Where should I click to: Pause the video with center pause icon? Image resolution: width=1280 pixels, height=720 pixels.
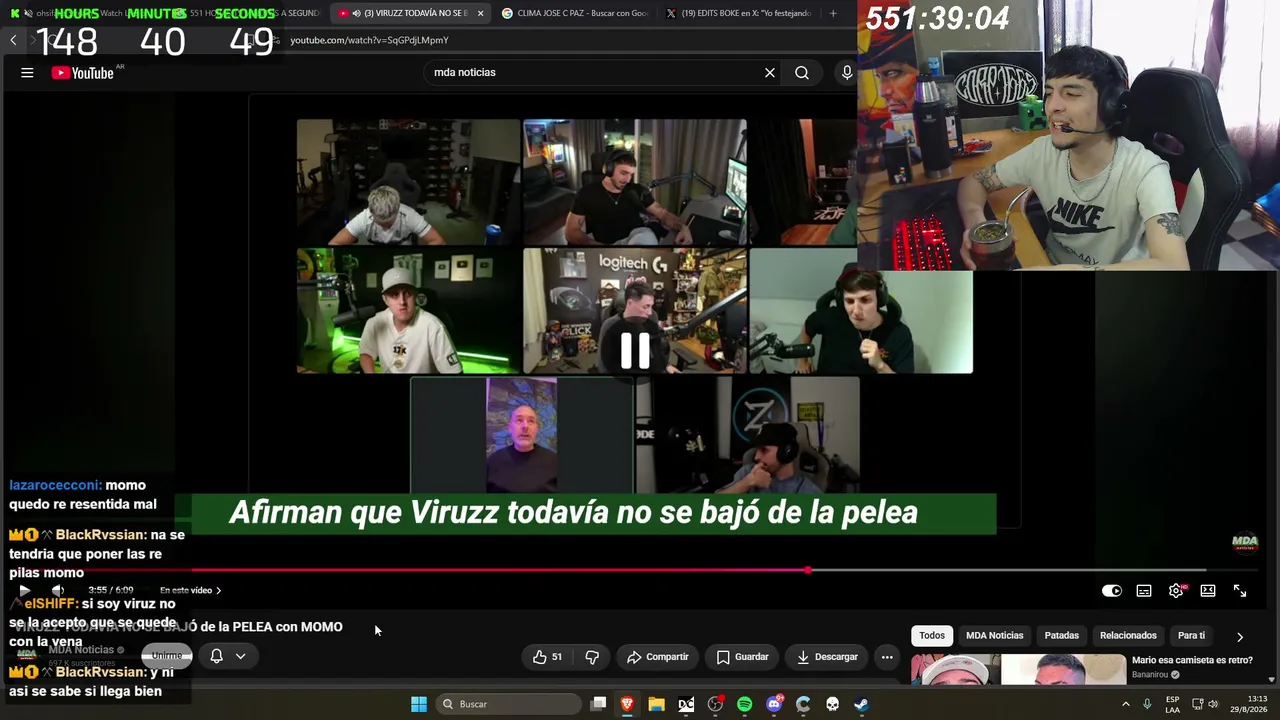(x=635, y=350)
